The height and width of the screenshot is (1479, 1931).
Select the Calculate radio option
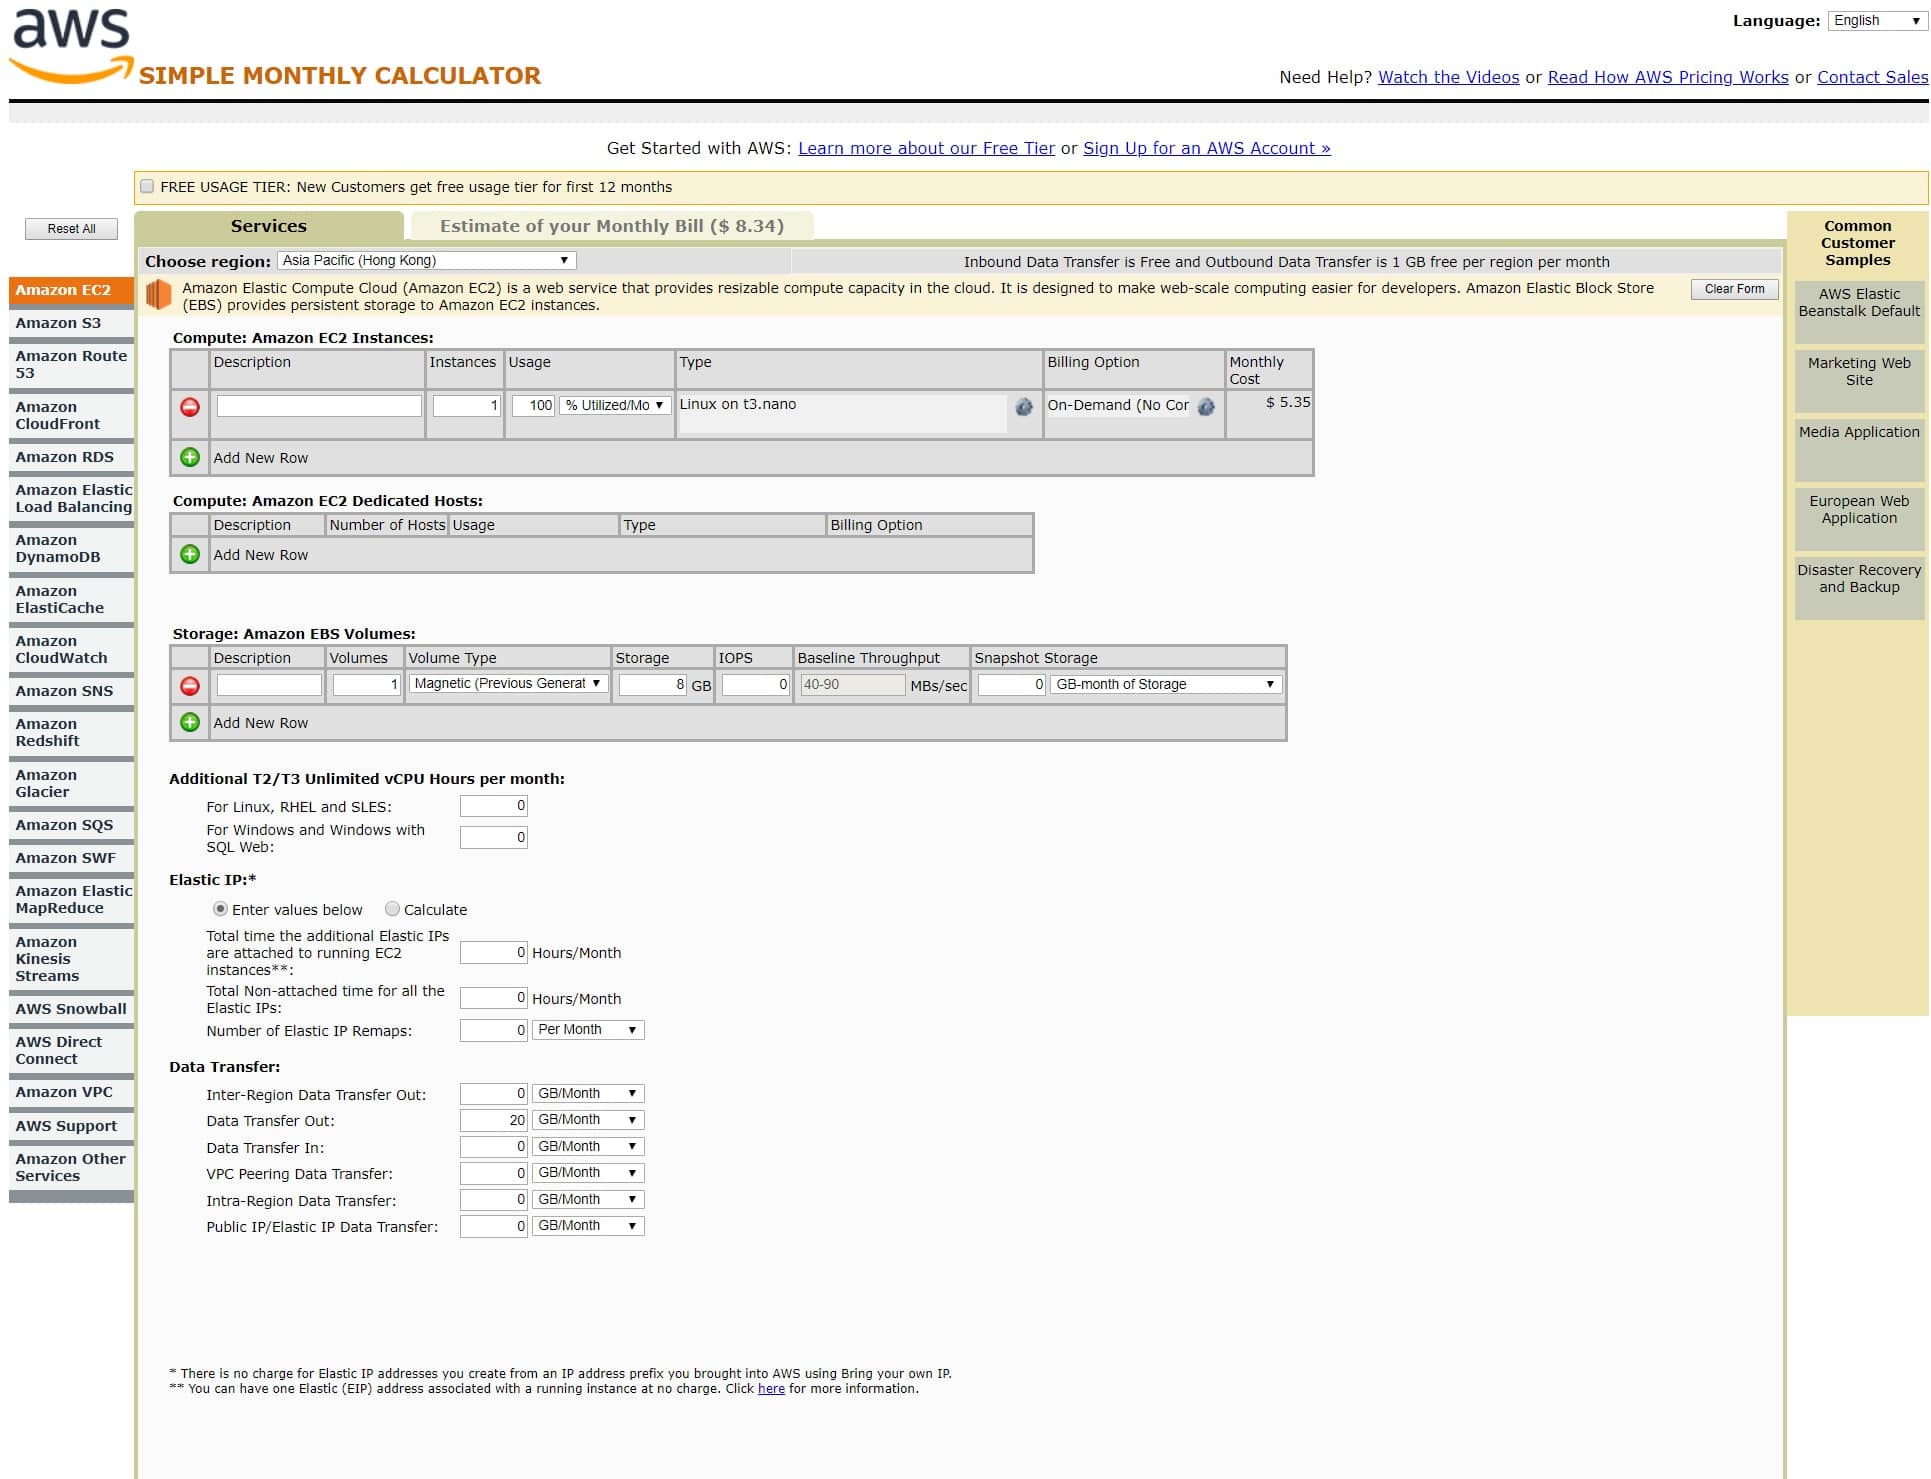point(392,909)
